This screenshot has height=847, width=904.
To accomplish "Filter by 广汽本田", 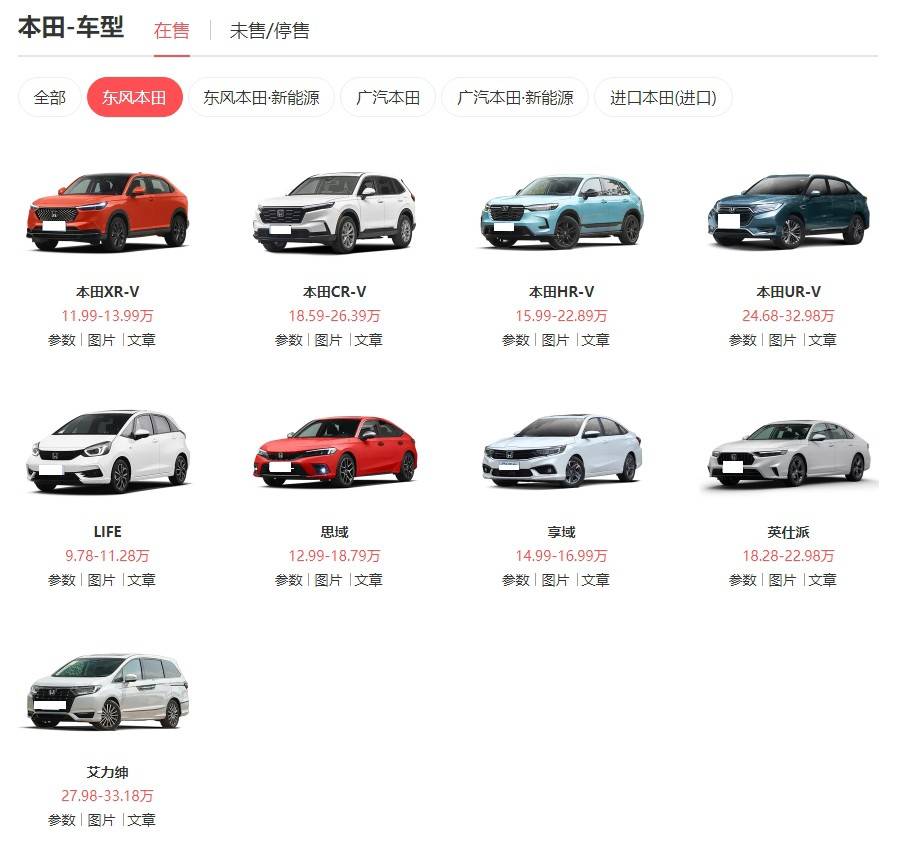I will pos(387,97).
